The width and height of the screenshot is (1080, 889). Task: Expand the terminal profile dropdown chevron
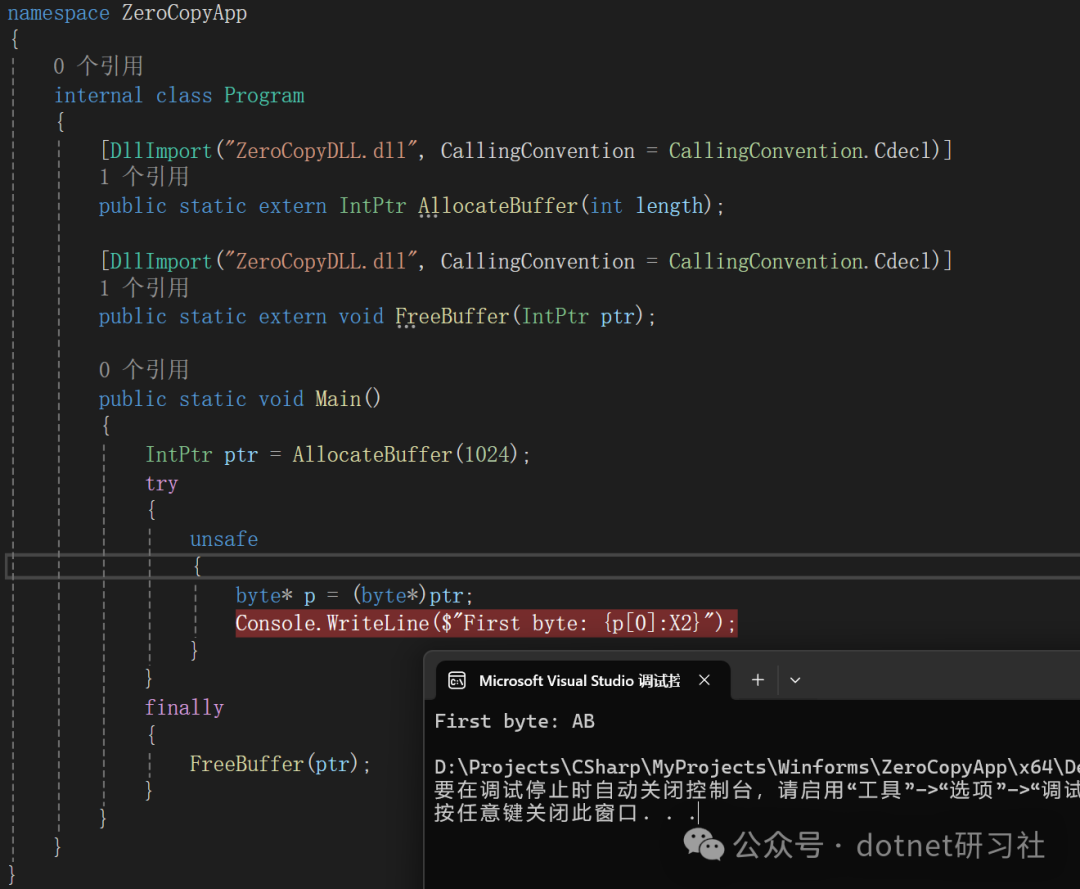(x=795, y=680)
